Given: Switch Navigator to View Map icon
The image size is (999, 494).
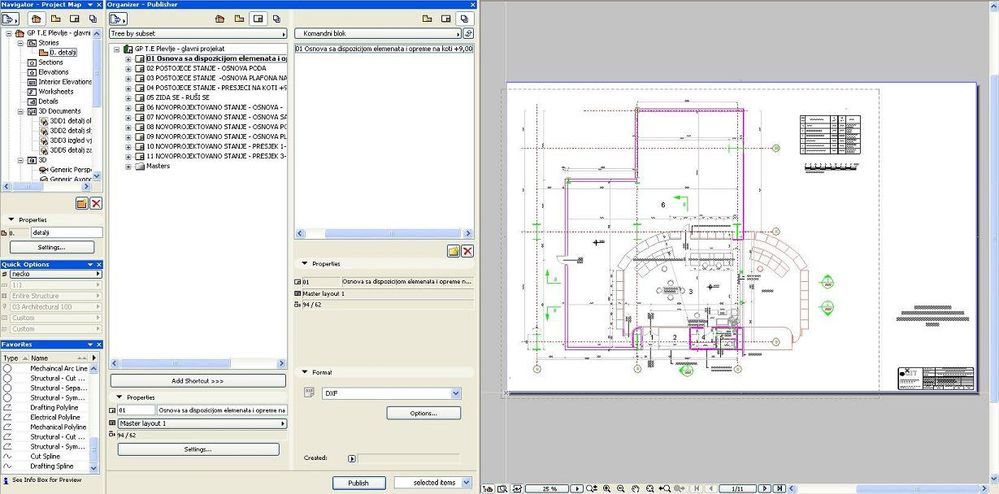Looking at the screenshot, I should tap(57, 18).
